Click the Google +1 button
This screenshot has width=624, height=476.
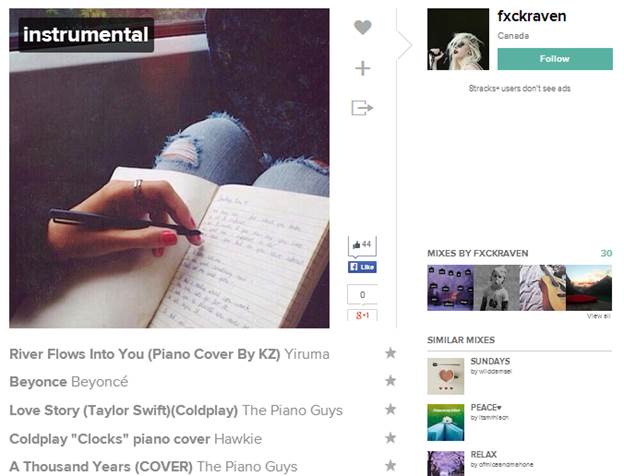coord(362,315)
